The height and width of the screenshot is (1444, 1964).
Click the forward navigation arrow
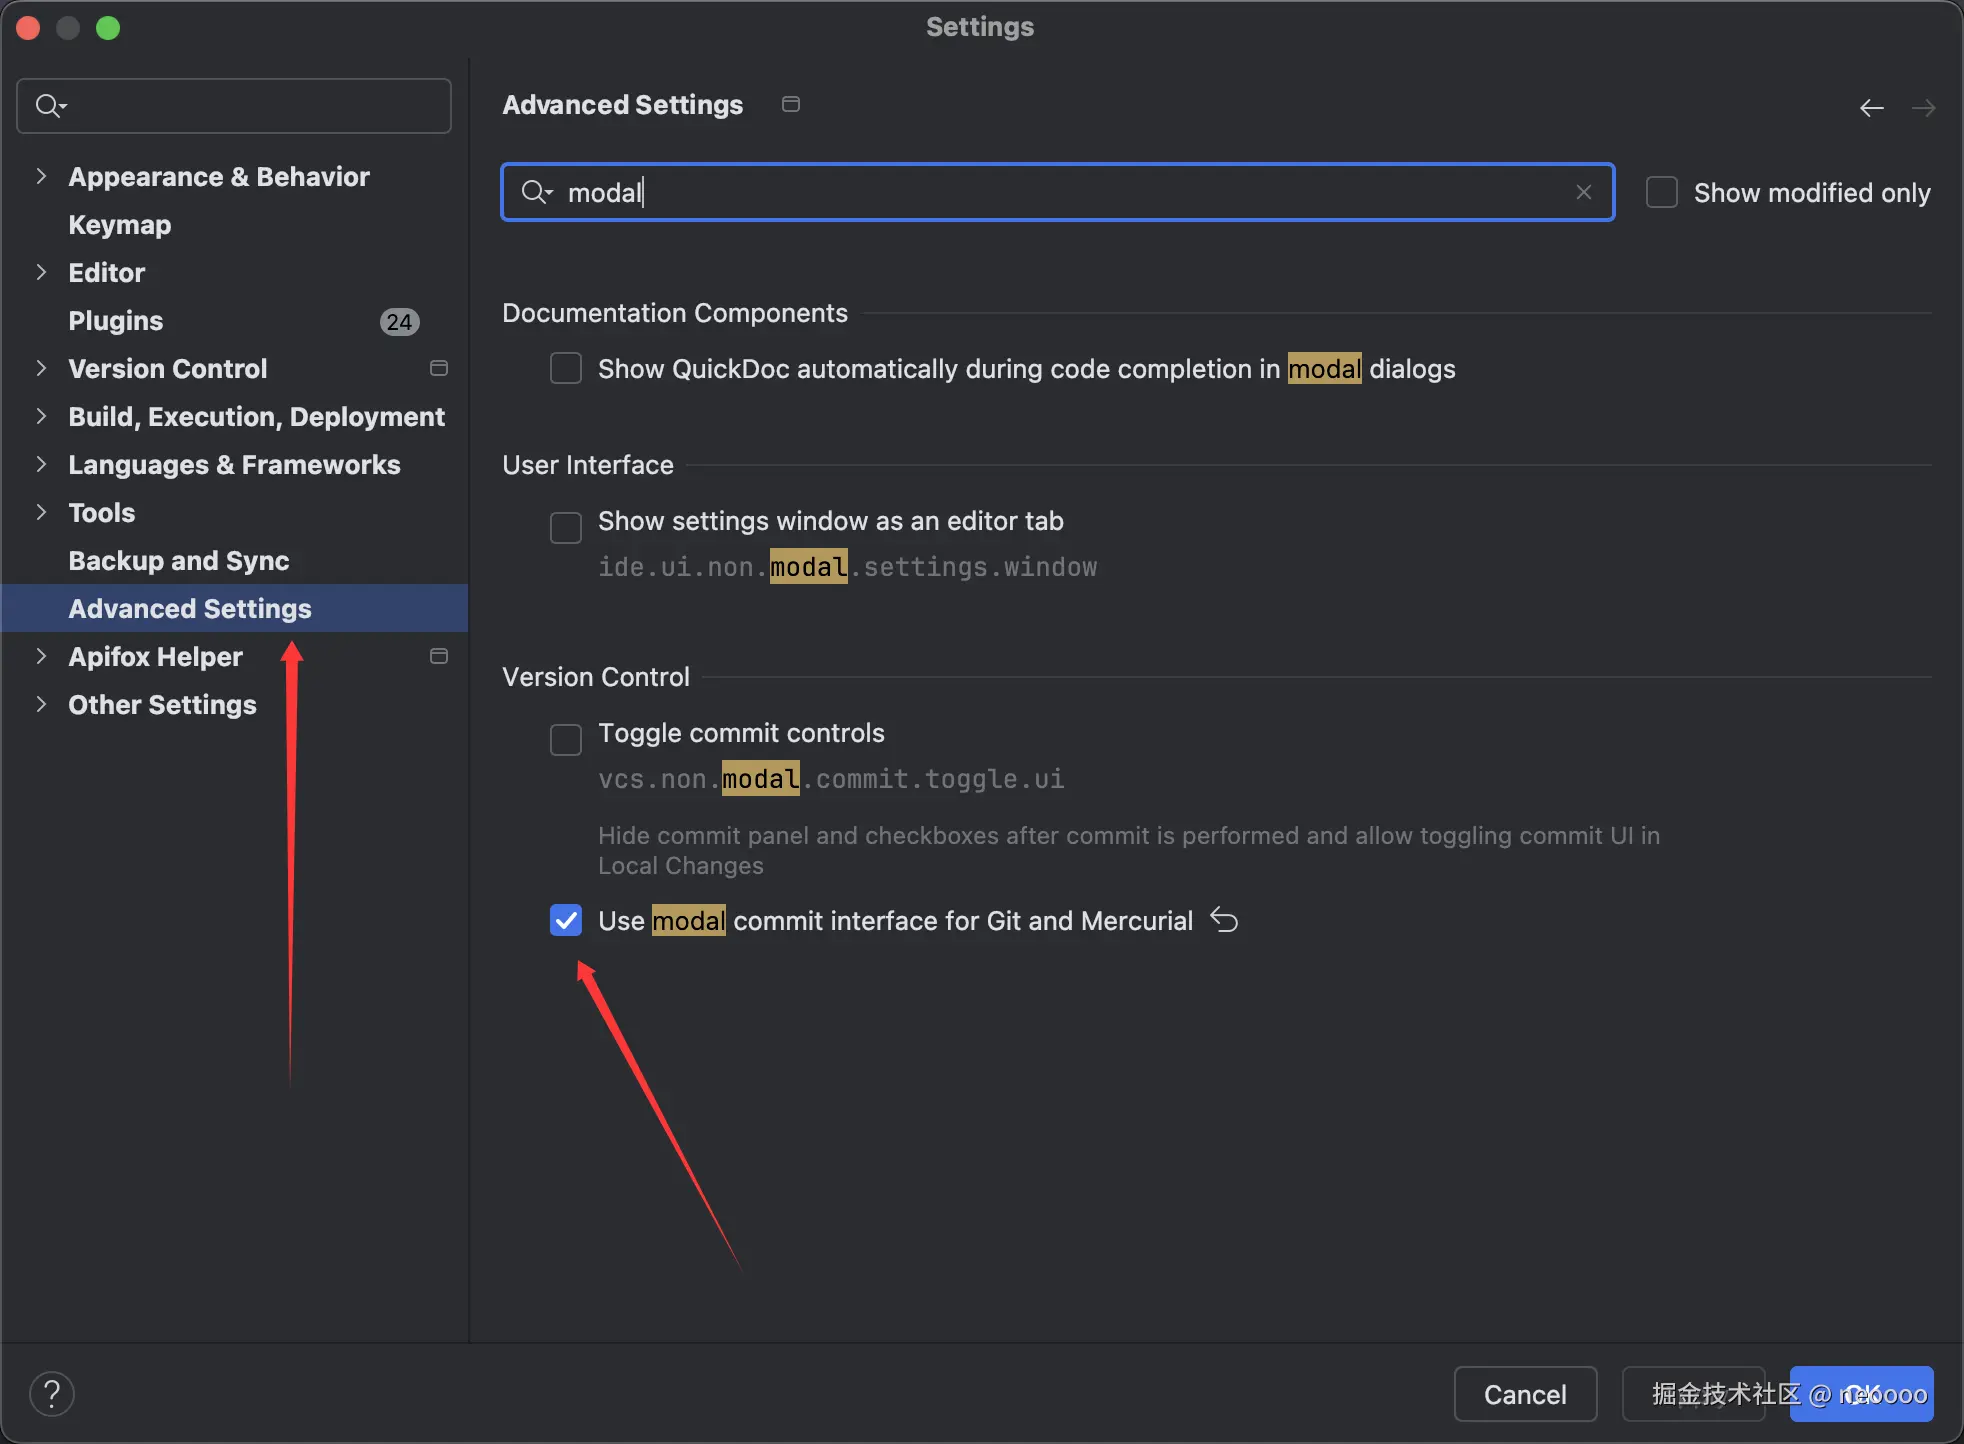tap(1923, 108)
